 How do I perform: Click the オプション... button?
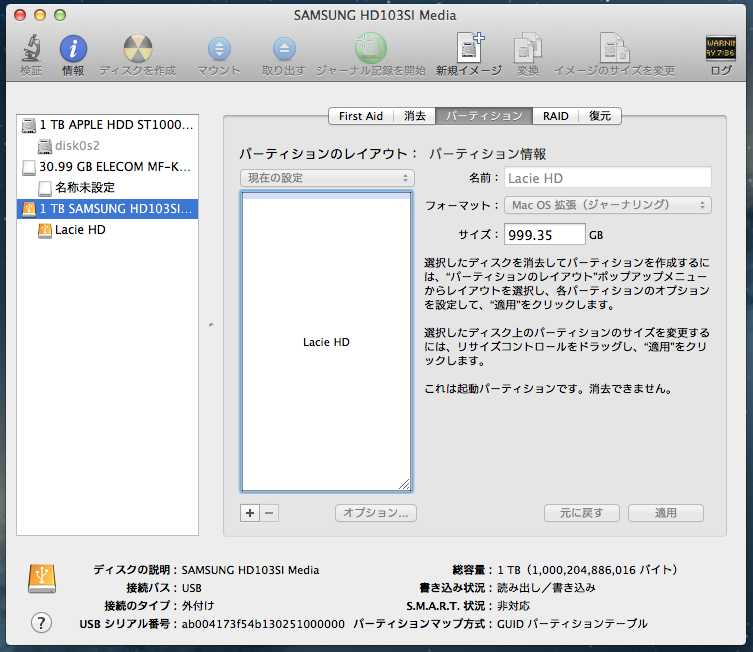(375, 513)
